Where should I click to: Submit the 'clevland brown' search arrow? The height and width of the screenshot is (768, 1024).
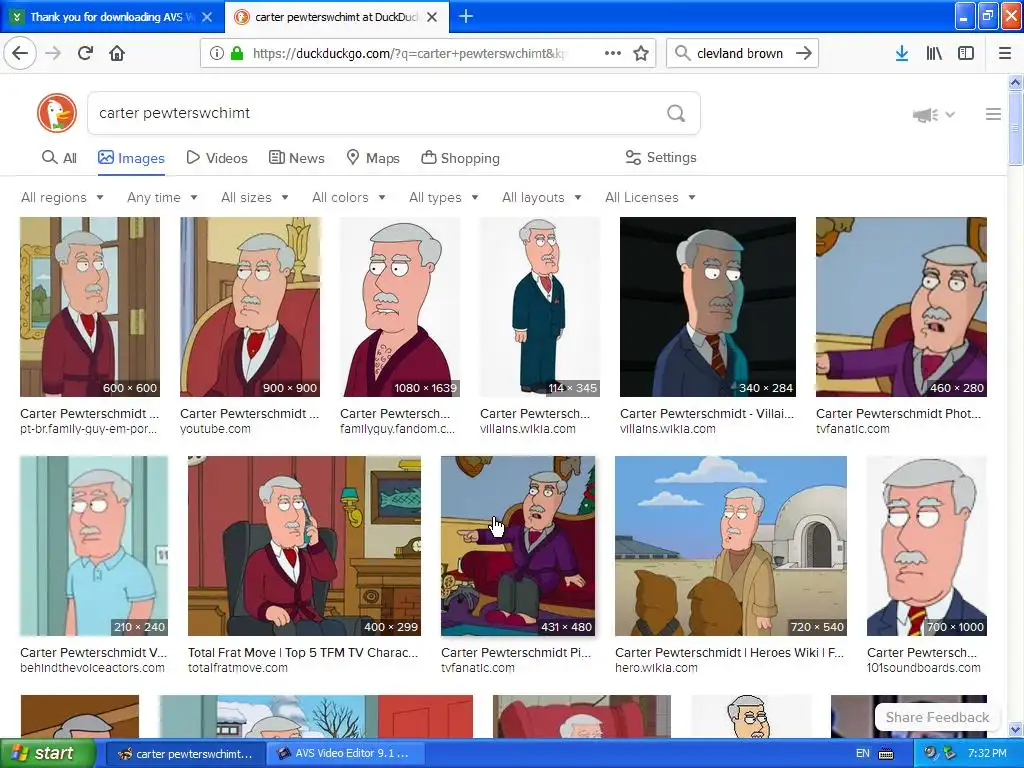804,53
